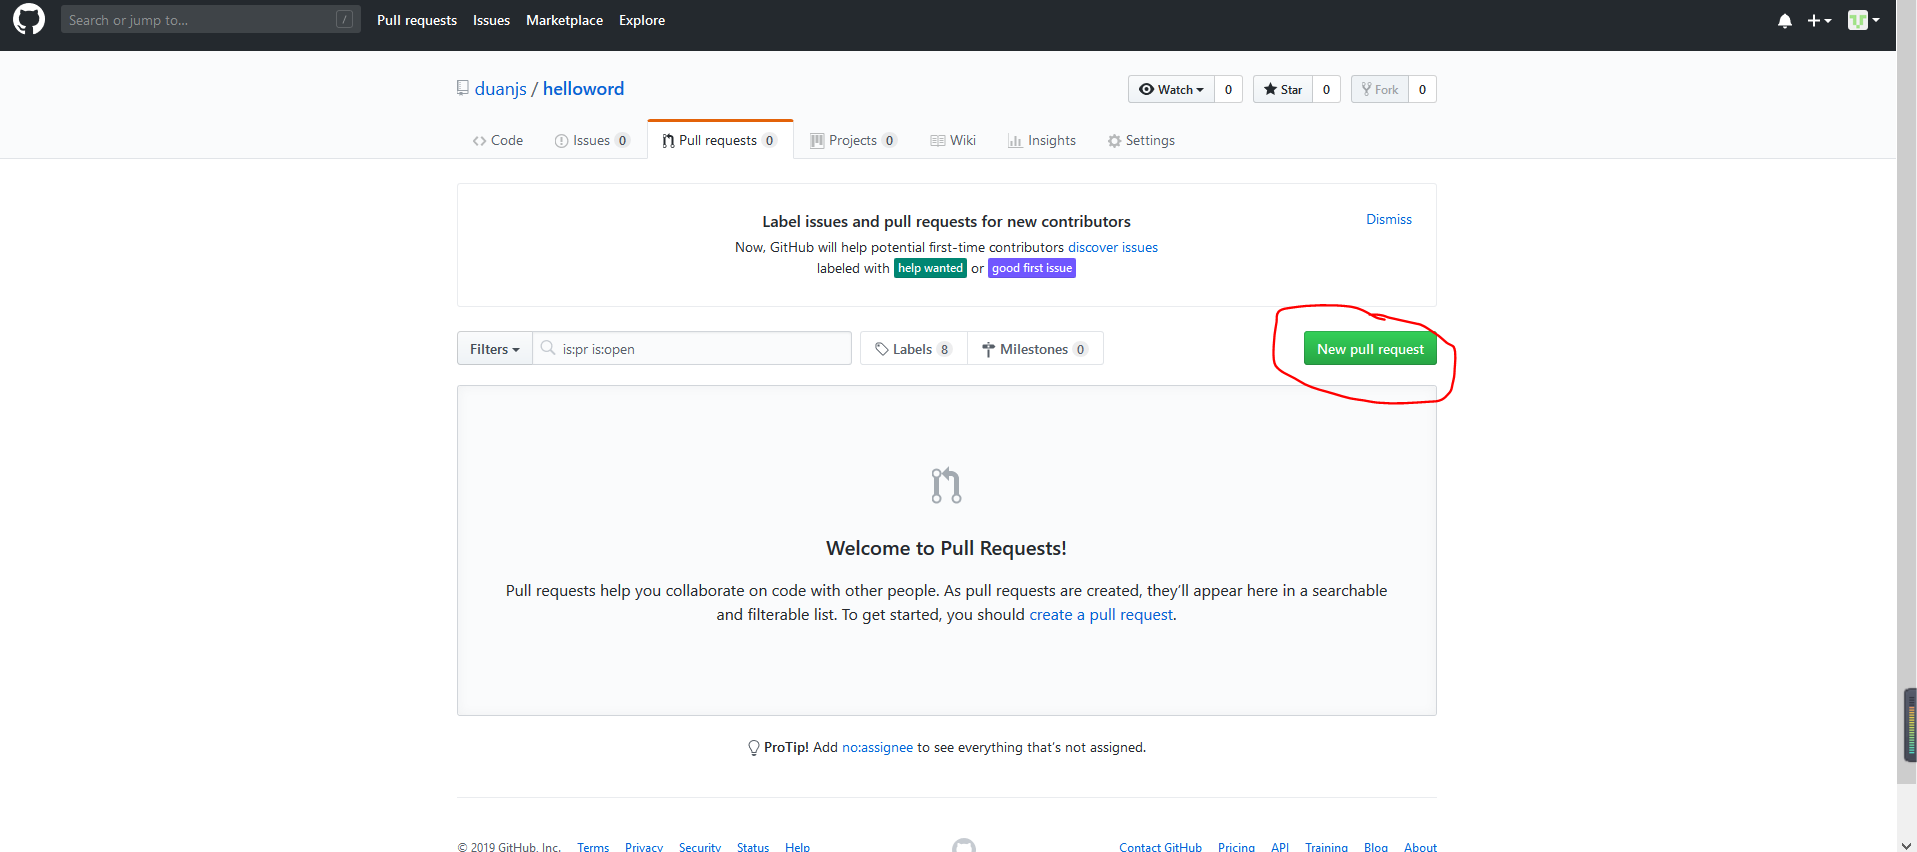Click the stargazers count next to Star

coord(1326,89)
